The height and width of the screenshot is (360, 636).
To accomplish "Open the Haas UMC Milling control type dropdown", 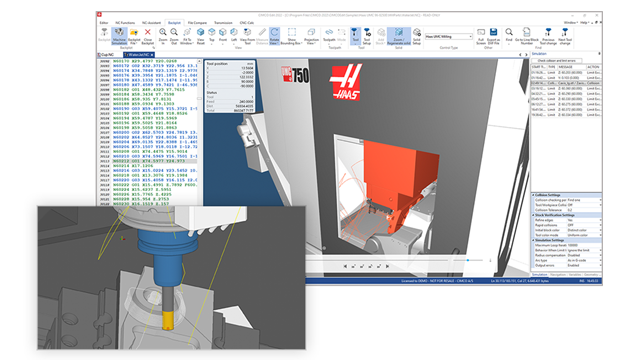I will point(449,36).
